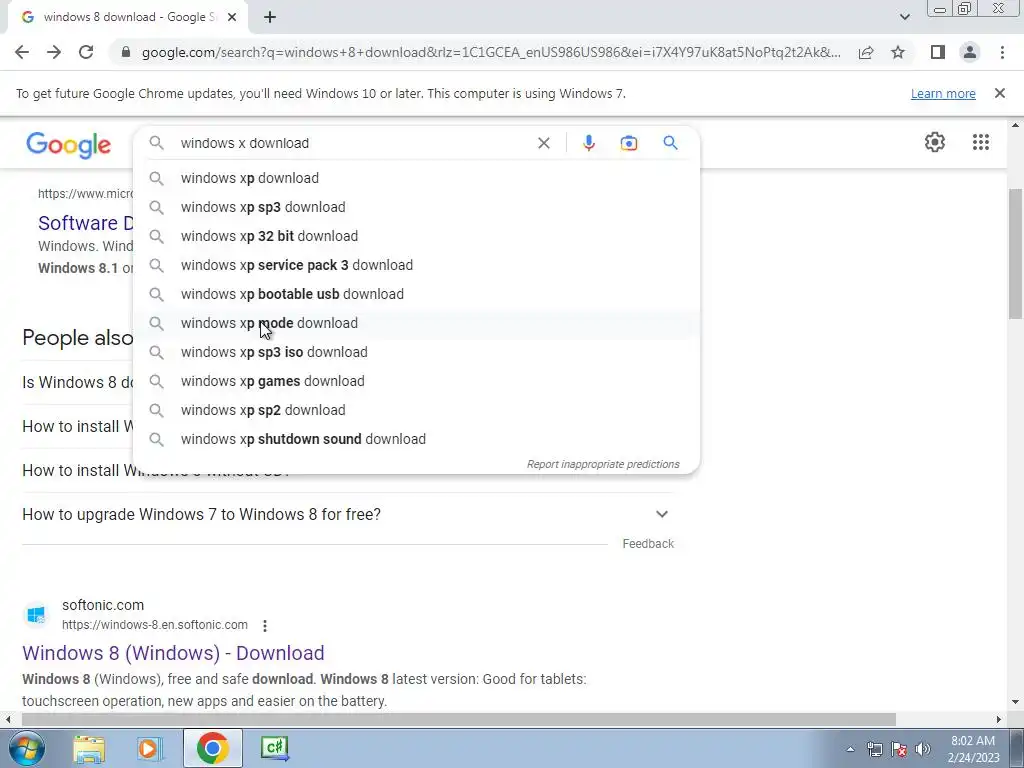This screenshot has width=1024, height=768.
Task: Open the Chrome tab search dropdown
Action: pos(904,17)
